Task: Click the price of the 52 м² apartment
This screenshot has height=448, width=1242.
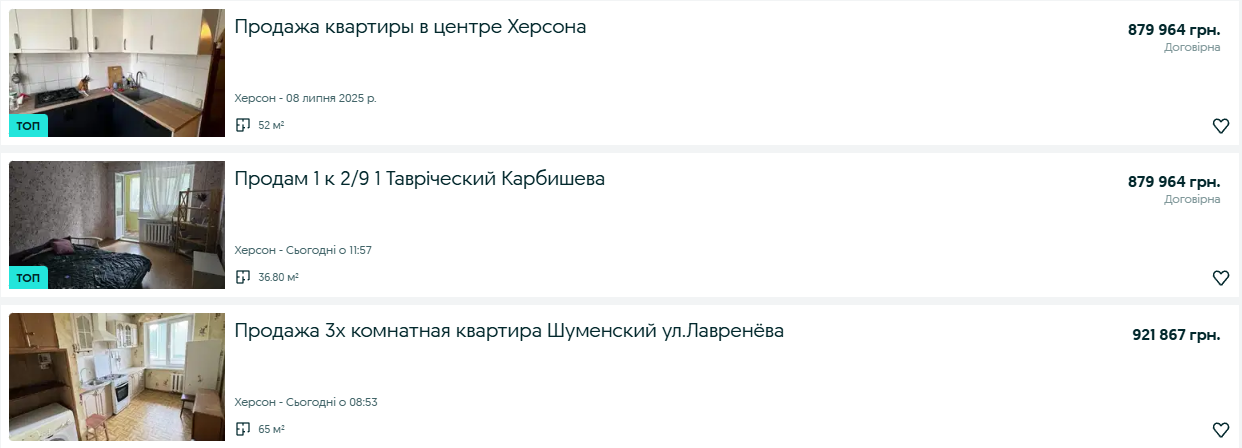Action: coord(1173,30)
